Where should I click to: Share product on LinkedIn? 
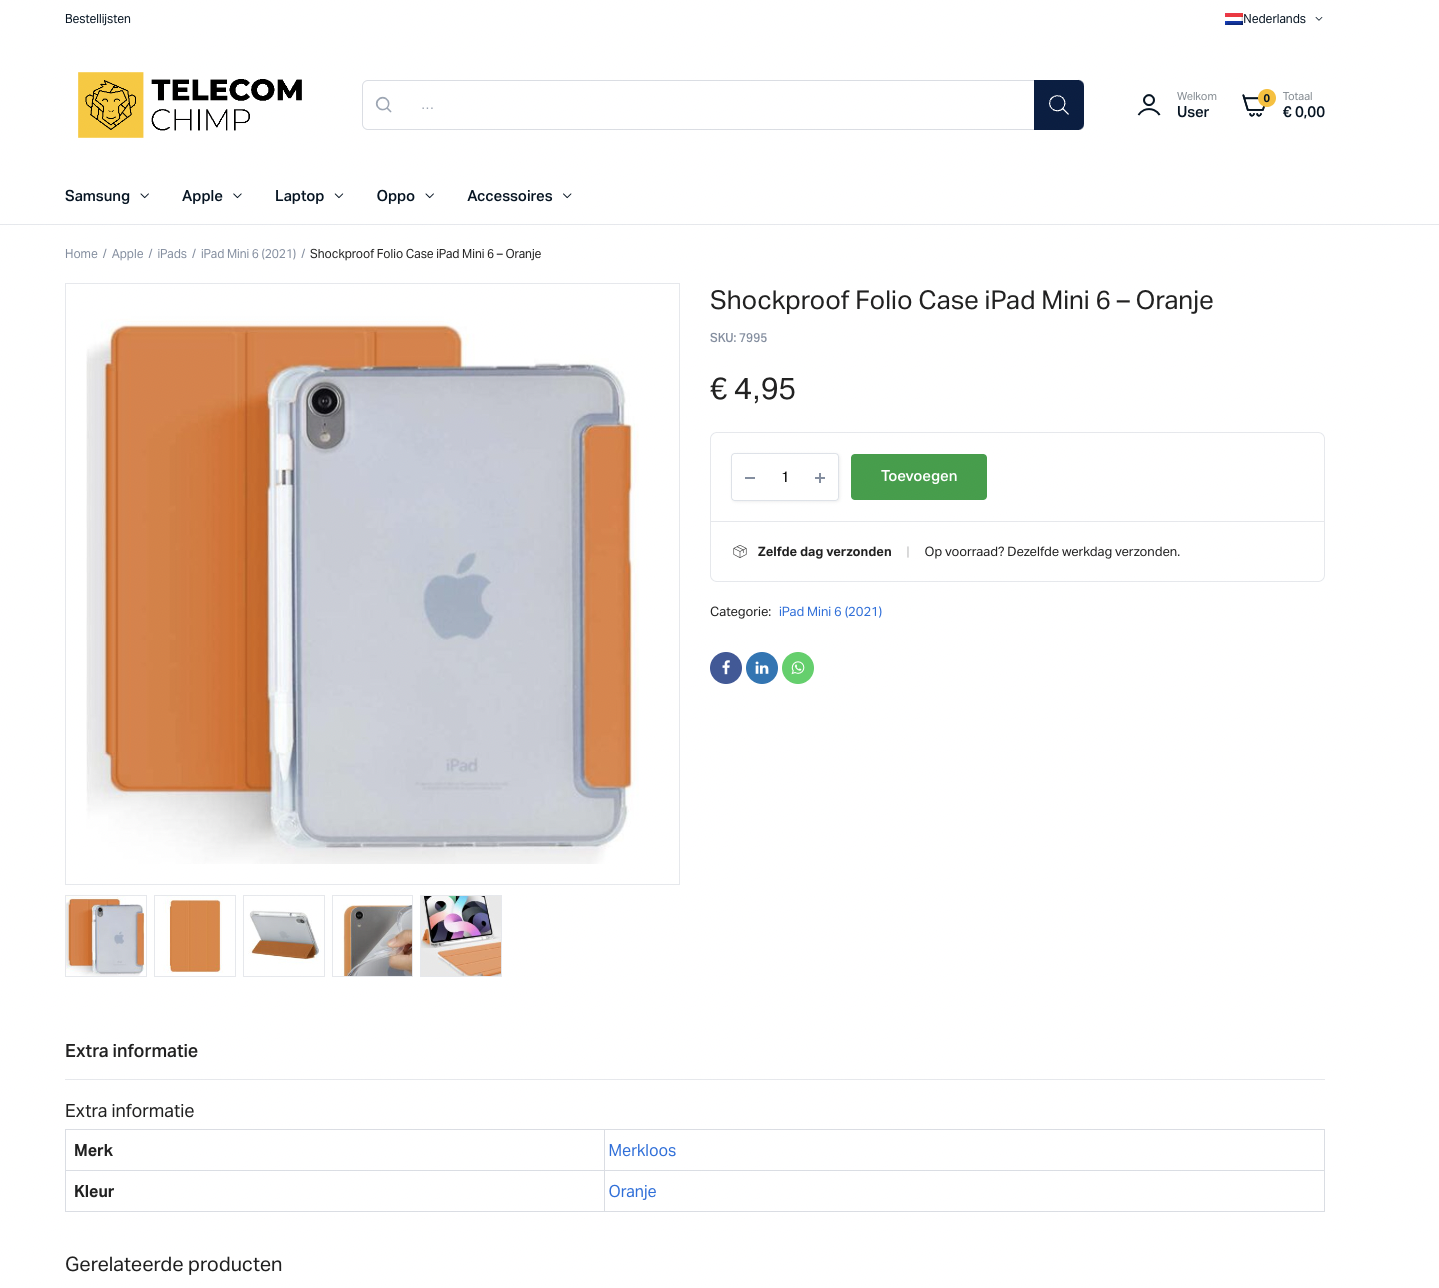[x=762, y=668]
